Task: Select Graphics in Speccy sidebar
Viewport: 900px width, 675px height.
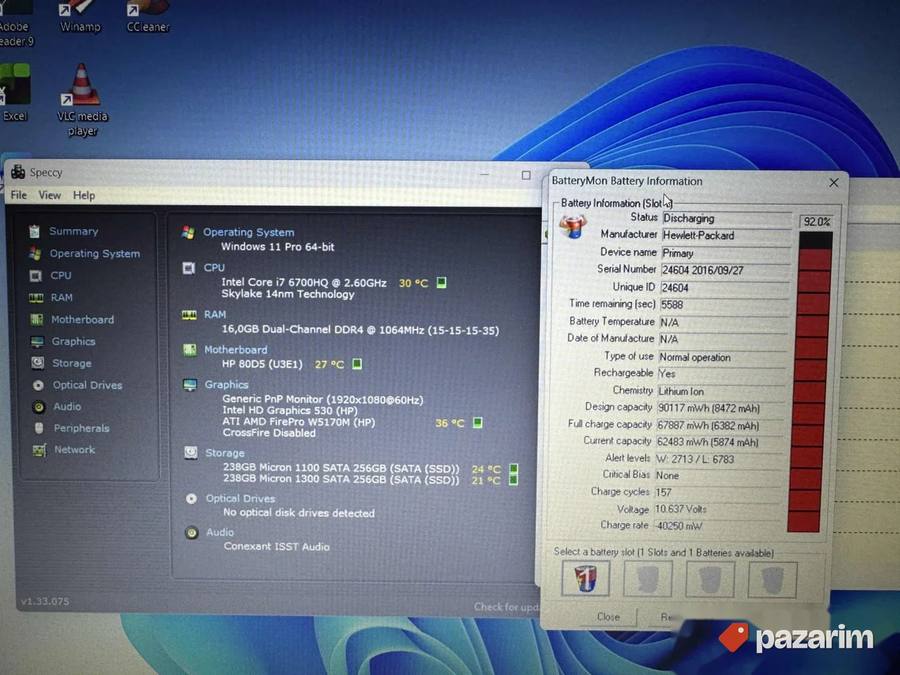Action: pos(73,342)
